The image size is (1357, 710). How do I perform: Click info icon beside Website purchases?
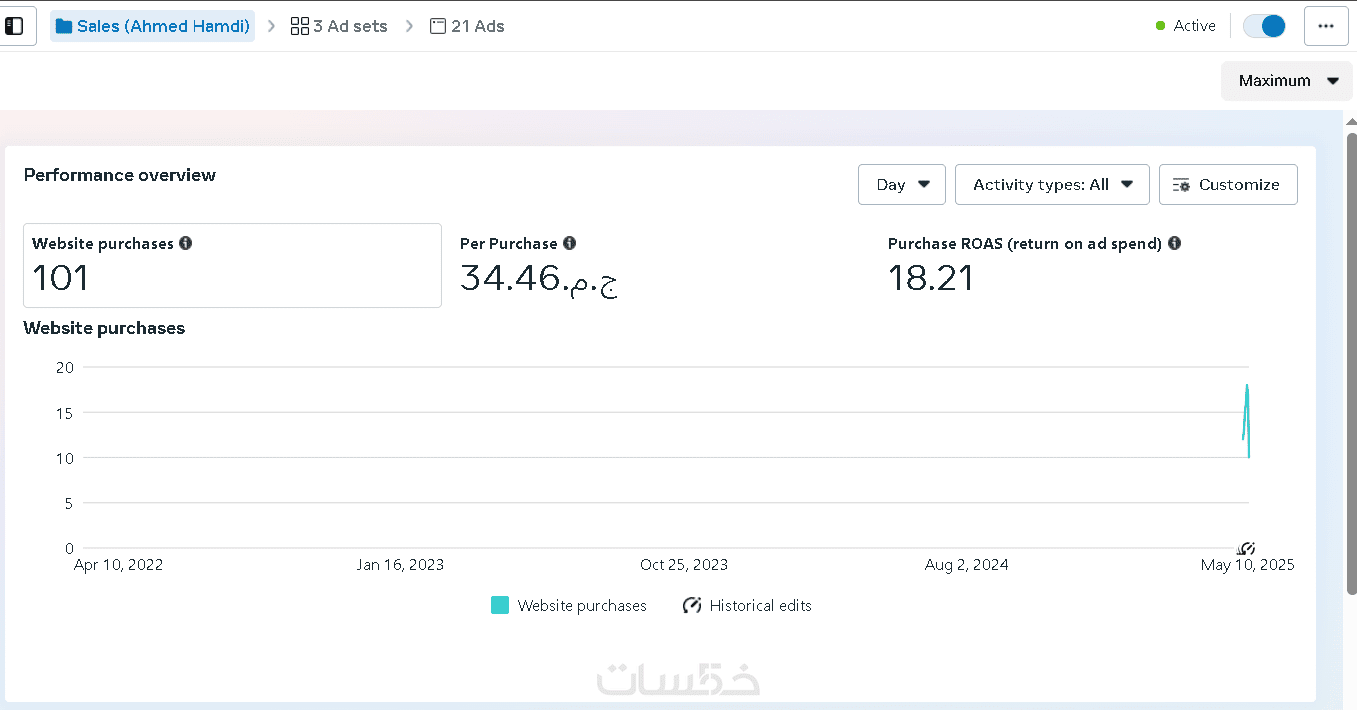point(185,243)
